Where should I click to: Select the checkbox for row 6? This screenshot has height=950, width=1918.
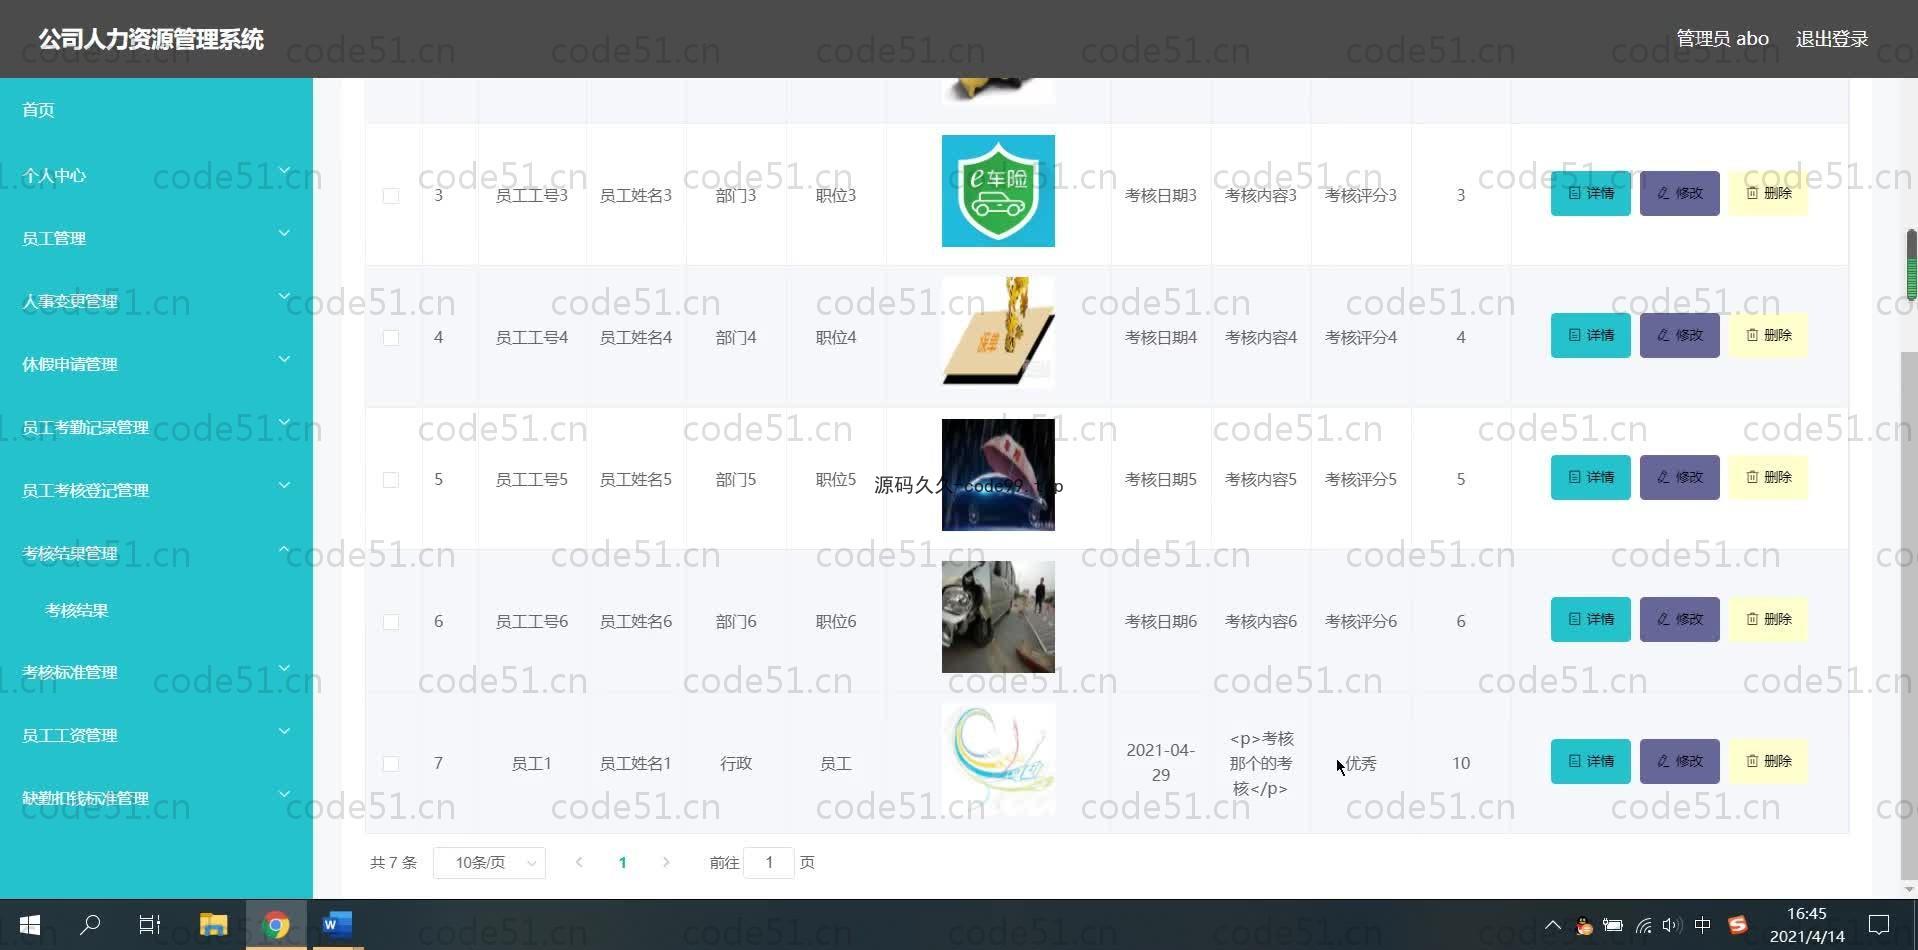[391, 622]
